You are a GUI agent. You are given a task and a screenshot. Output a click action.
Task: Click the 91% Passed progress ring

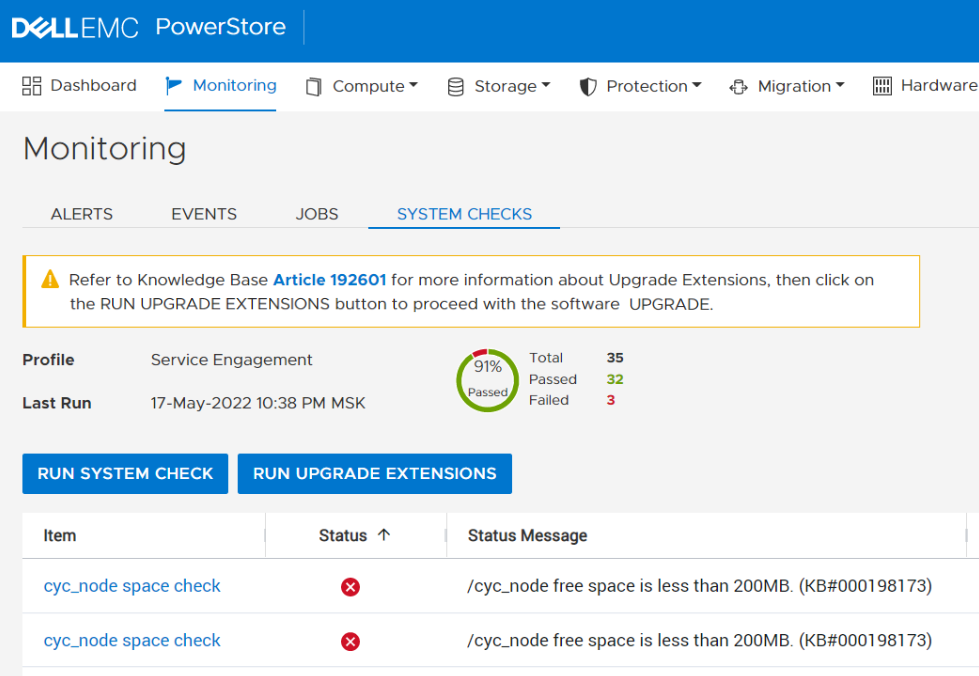pyautogui.click(x=487, y=380)
